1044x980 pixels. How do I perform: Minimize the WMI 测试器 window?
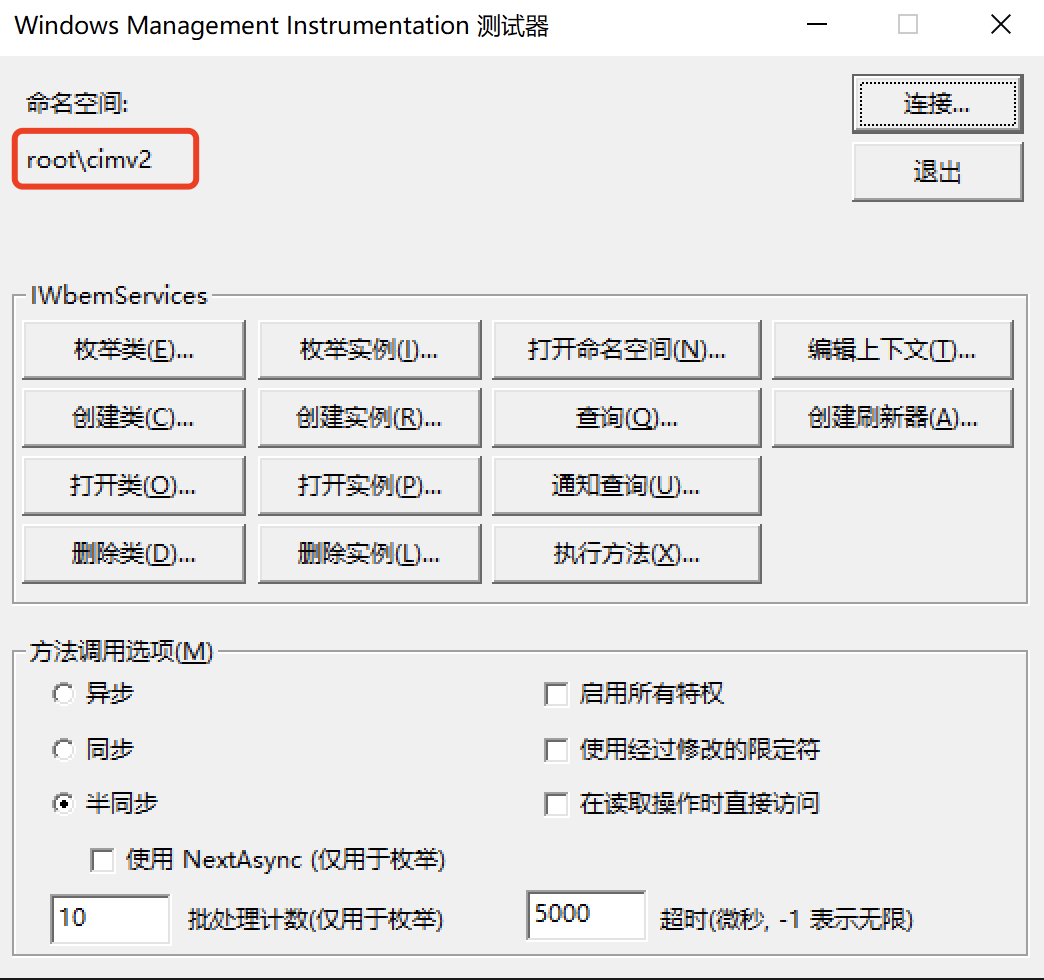click(x=817, y=25)
